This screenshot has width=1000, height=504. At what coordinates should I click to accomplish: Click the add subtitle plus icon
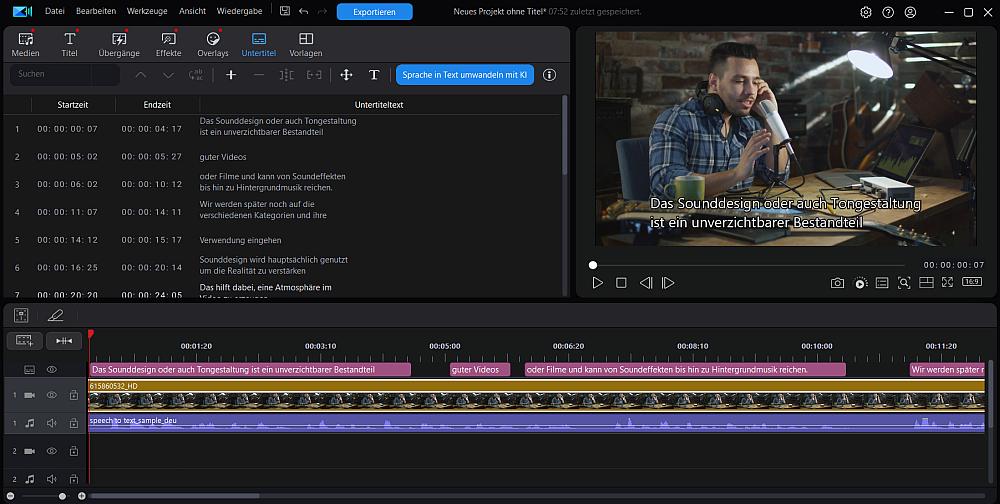231,75
